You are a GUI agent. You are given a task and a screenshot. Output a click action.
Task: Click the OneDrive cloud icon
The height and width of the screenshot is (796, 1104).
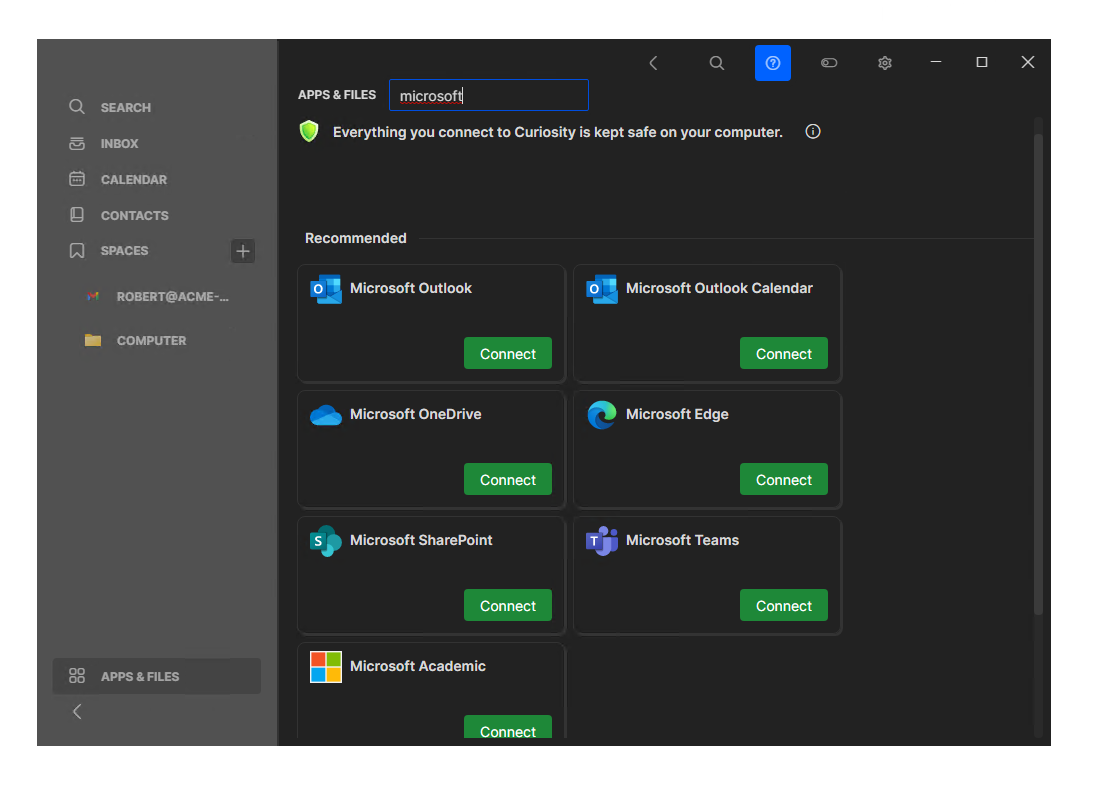(326, 415)
